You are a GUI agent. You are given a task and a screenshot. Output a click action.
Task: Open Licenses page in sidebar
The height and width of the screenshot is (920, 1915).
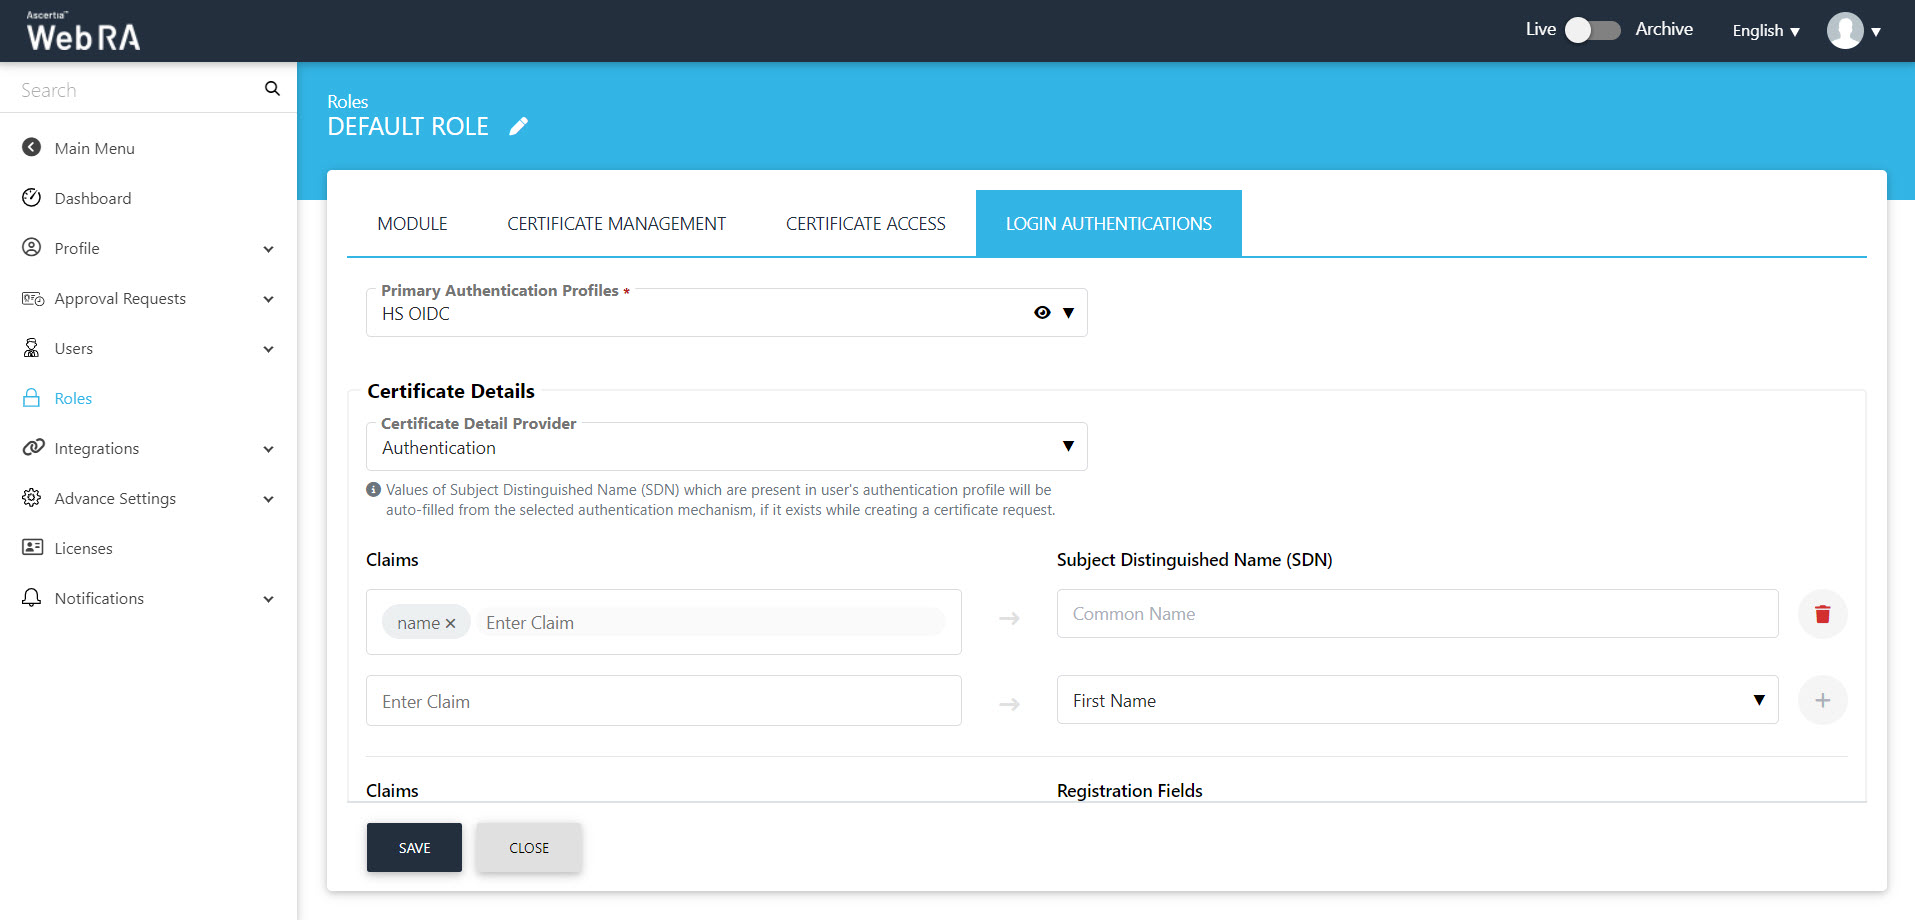(83, 548)
